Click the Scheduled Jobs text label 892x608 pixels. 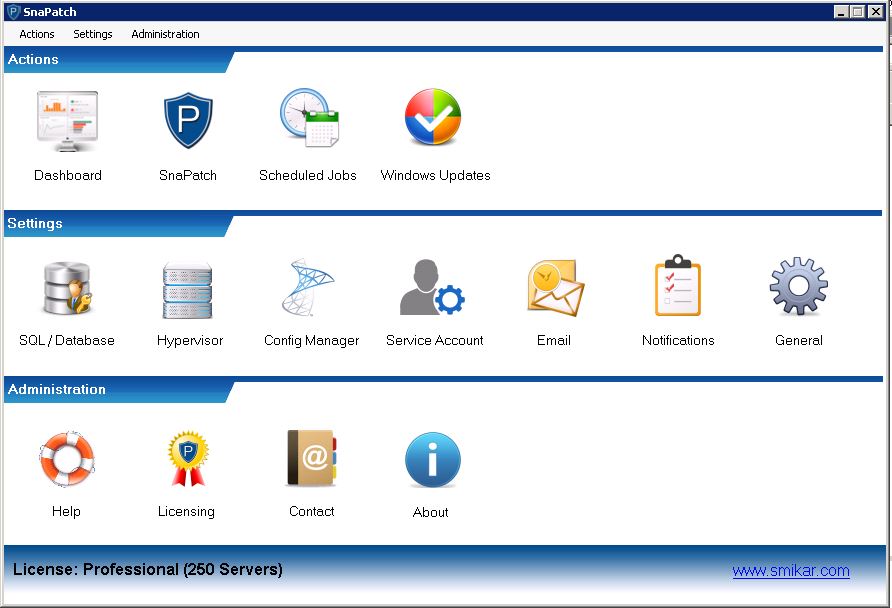pos(308,175)
